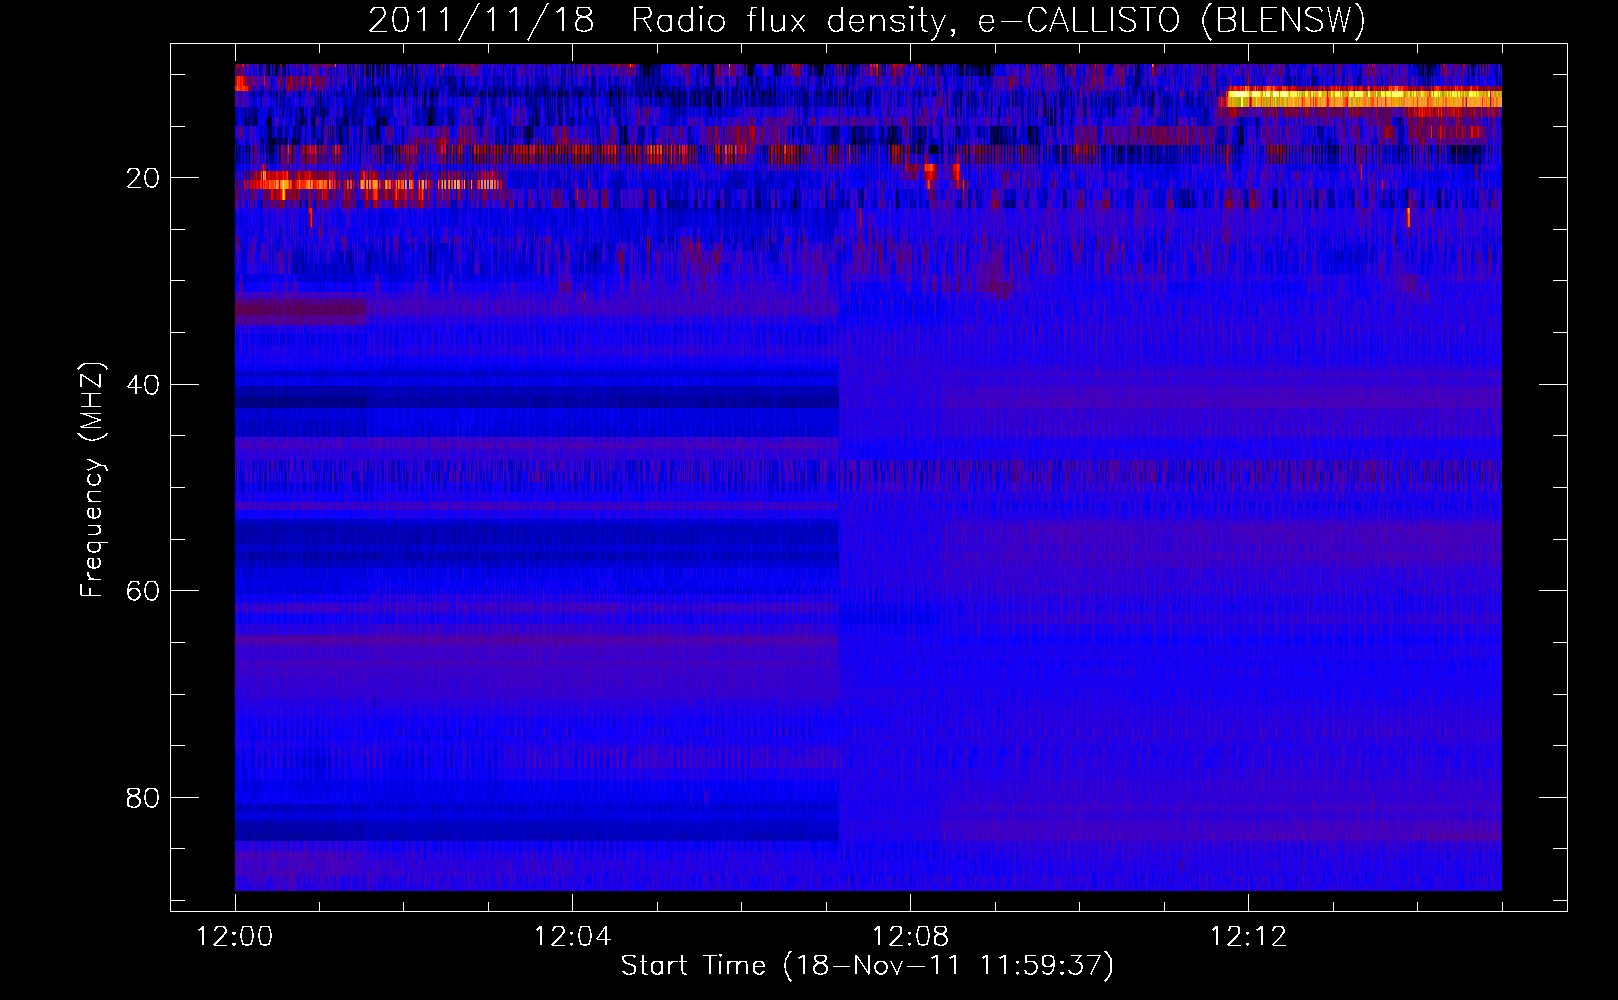Click the bright yellow emission band after 12:12
The height and width of the screenshot is (1000, 1618).
tap(1364, 98)
